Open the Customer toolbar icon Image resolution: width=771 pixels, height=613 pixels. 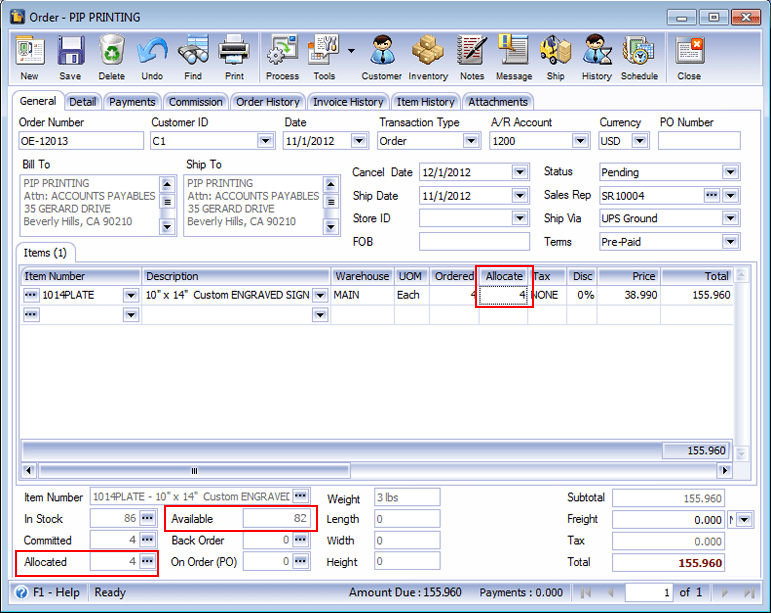pos(382,50)
